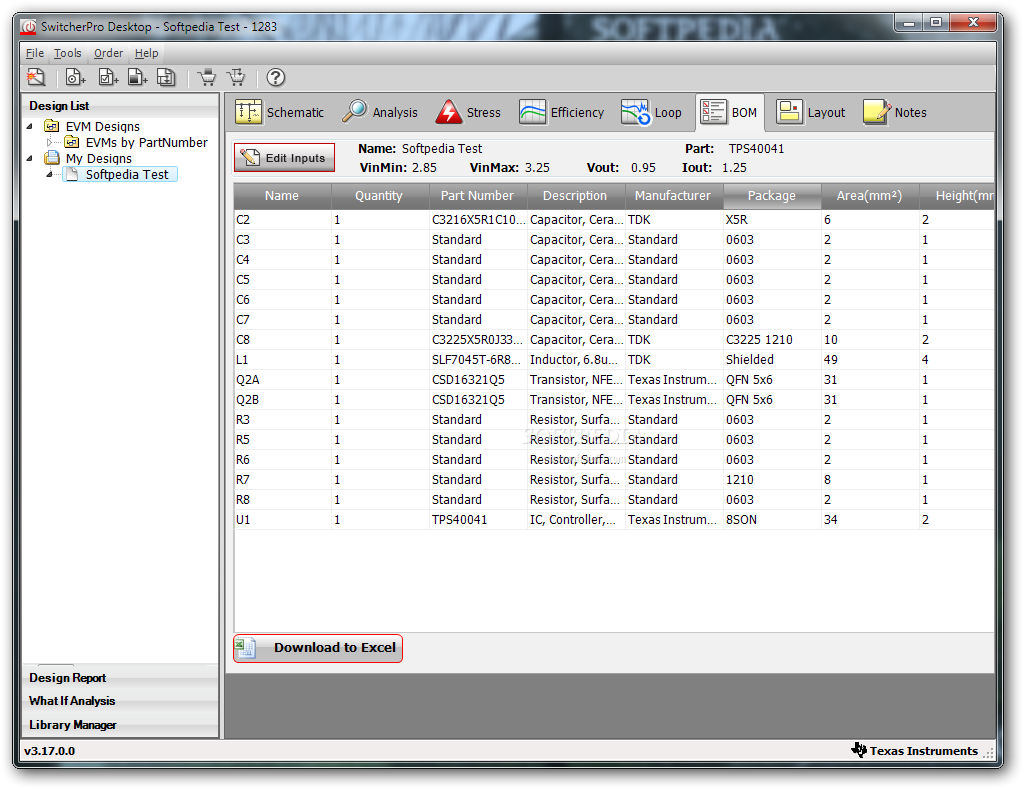Click the Excel spreadsheet icon on Download button
Image resolution: width=1024 pixels, height=789 pixels.
(246, 648)
